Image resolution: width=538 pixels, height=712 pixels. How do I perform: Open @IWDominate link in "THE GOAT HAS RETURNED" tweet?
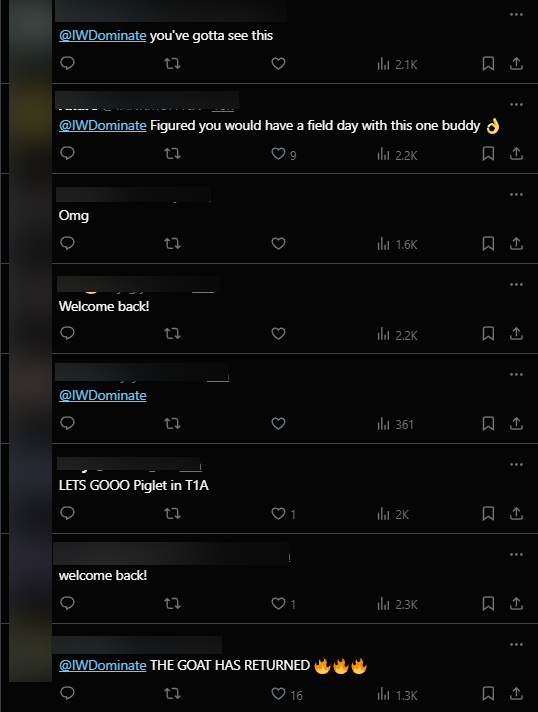[103, 665]
